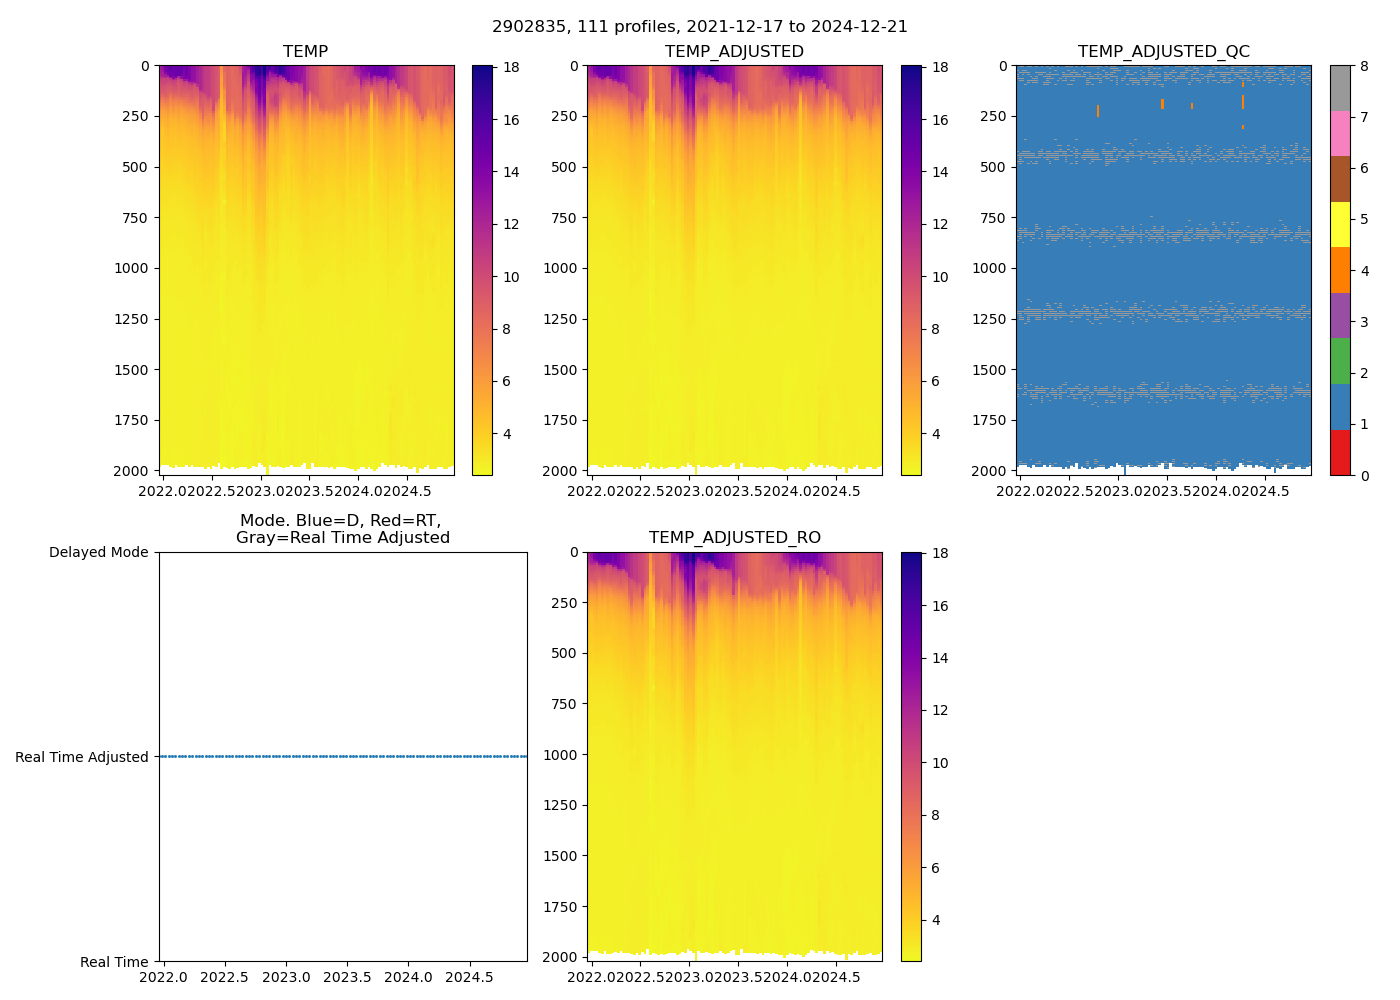The width and height of the screenshot is (1400, 1000).
Task: Click the gray top segment of QC colorbar
Action: pyautogui.click(x=1340, y=88)
